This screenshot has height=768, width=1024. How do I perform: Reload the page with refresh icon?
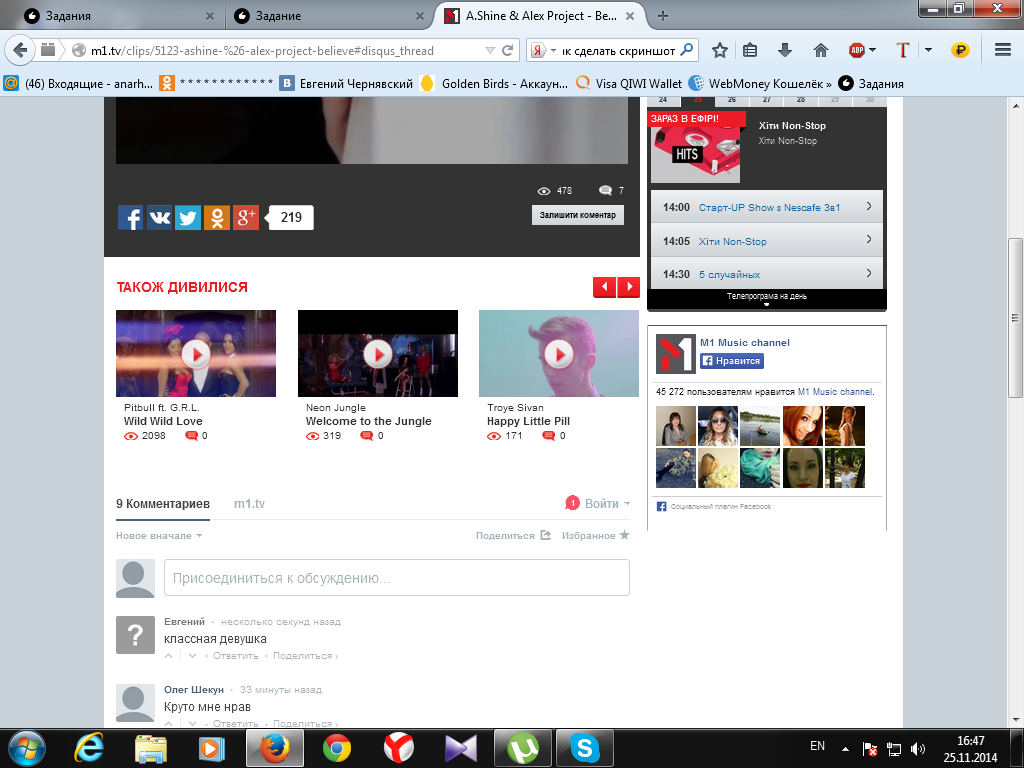pos(507,50)
